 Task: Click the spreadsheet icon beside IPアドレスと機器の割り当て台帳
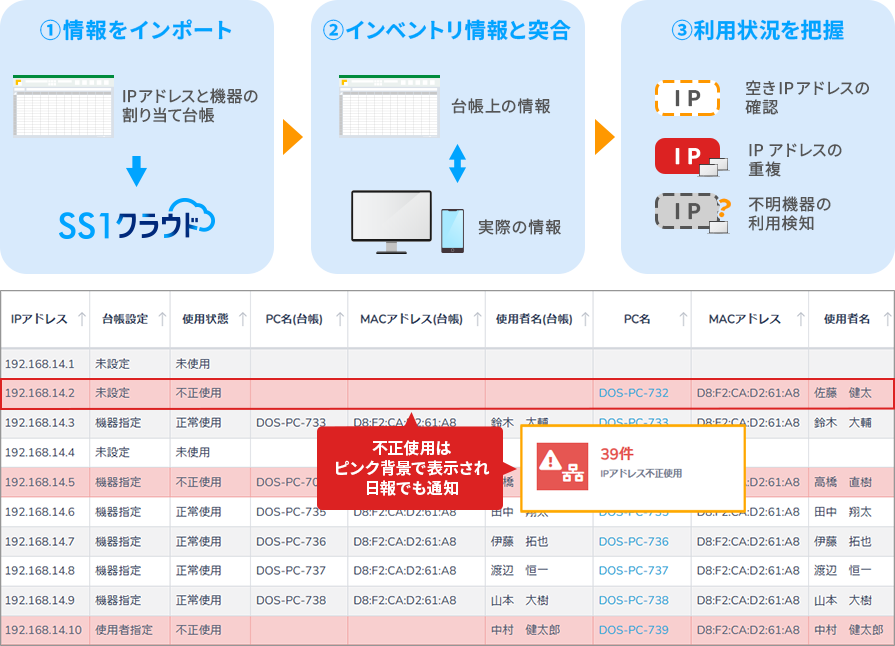(x=63, y=106)
